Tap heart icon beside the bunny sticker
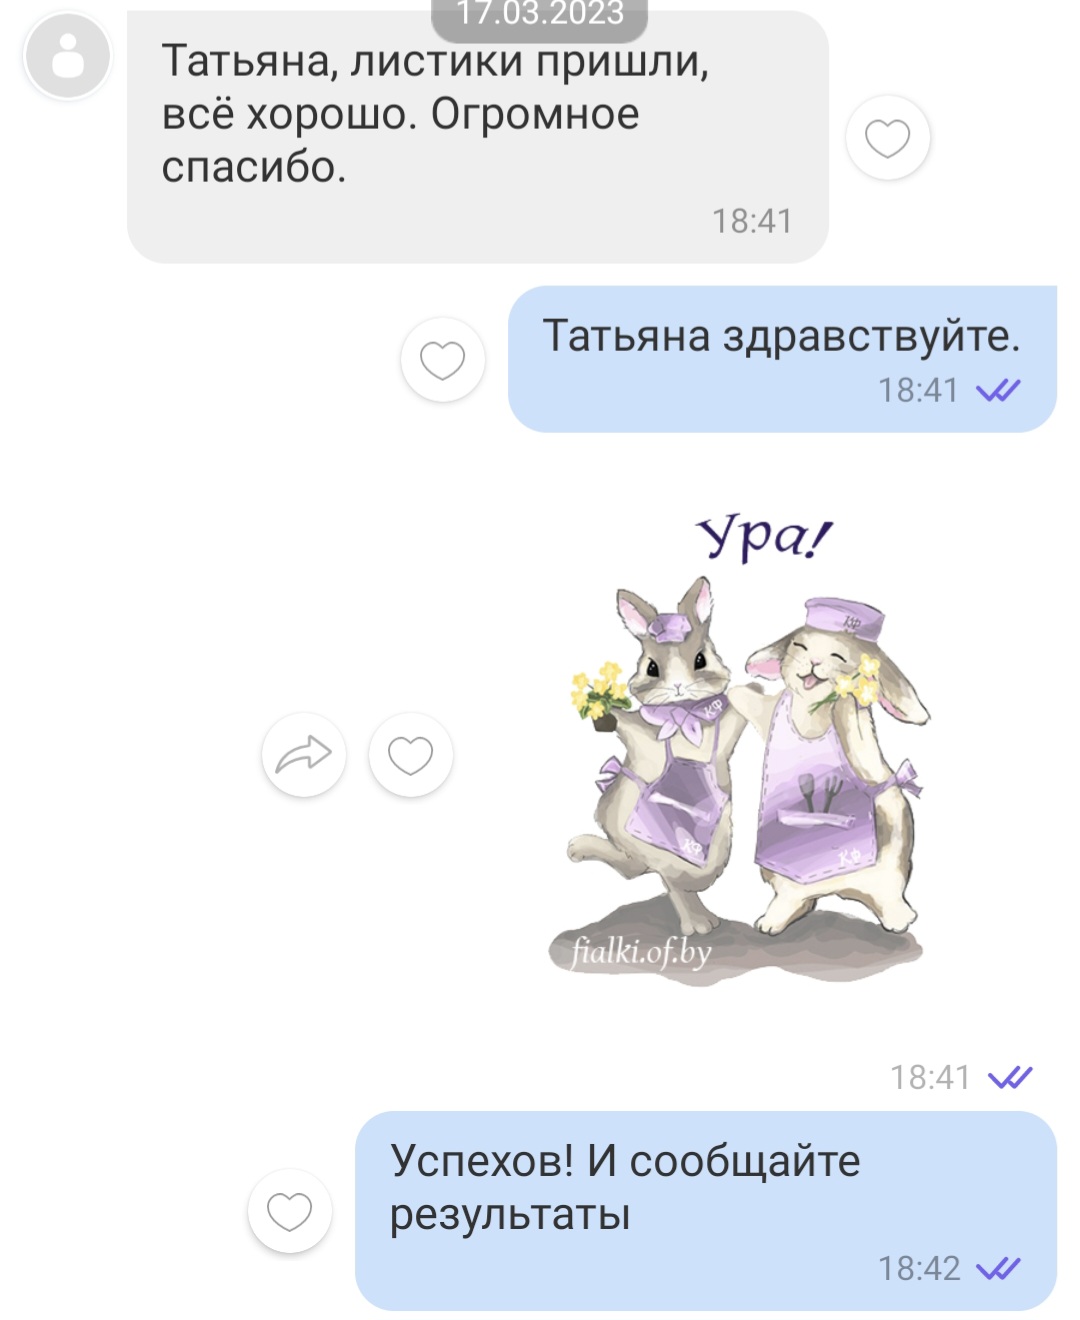 point(410,755)
